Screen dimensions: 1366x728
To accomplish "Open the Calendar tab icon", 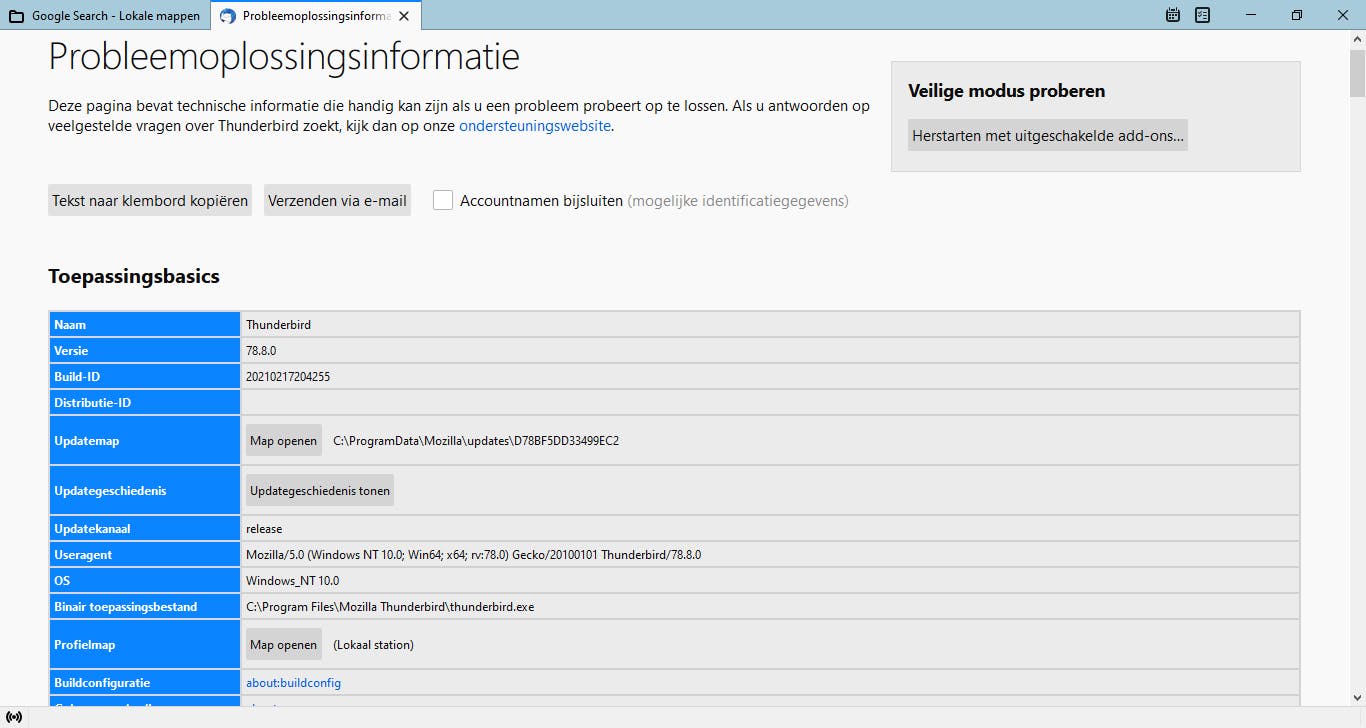I will coord(1174,15).
